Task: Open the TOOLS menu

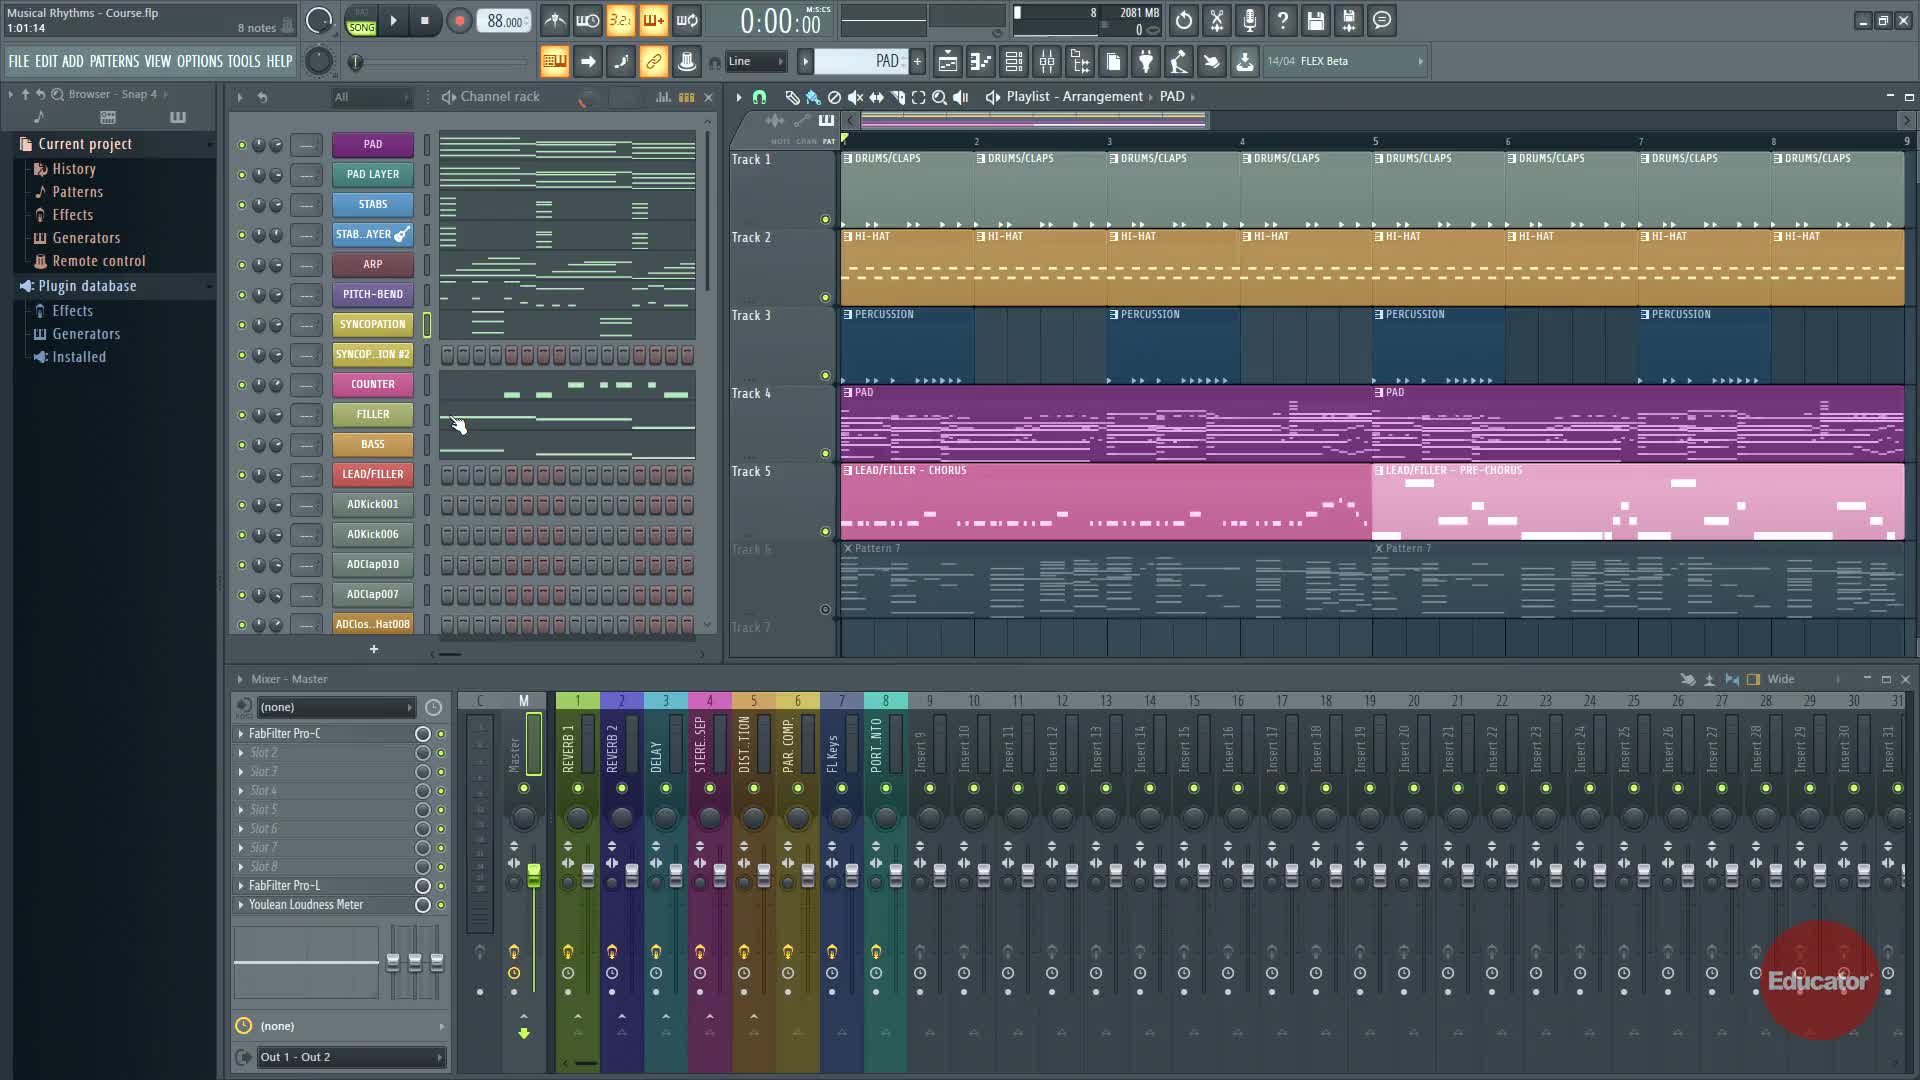Action: pos(243,62)
